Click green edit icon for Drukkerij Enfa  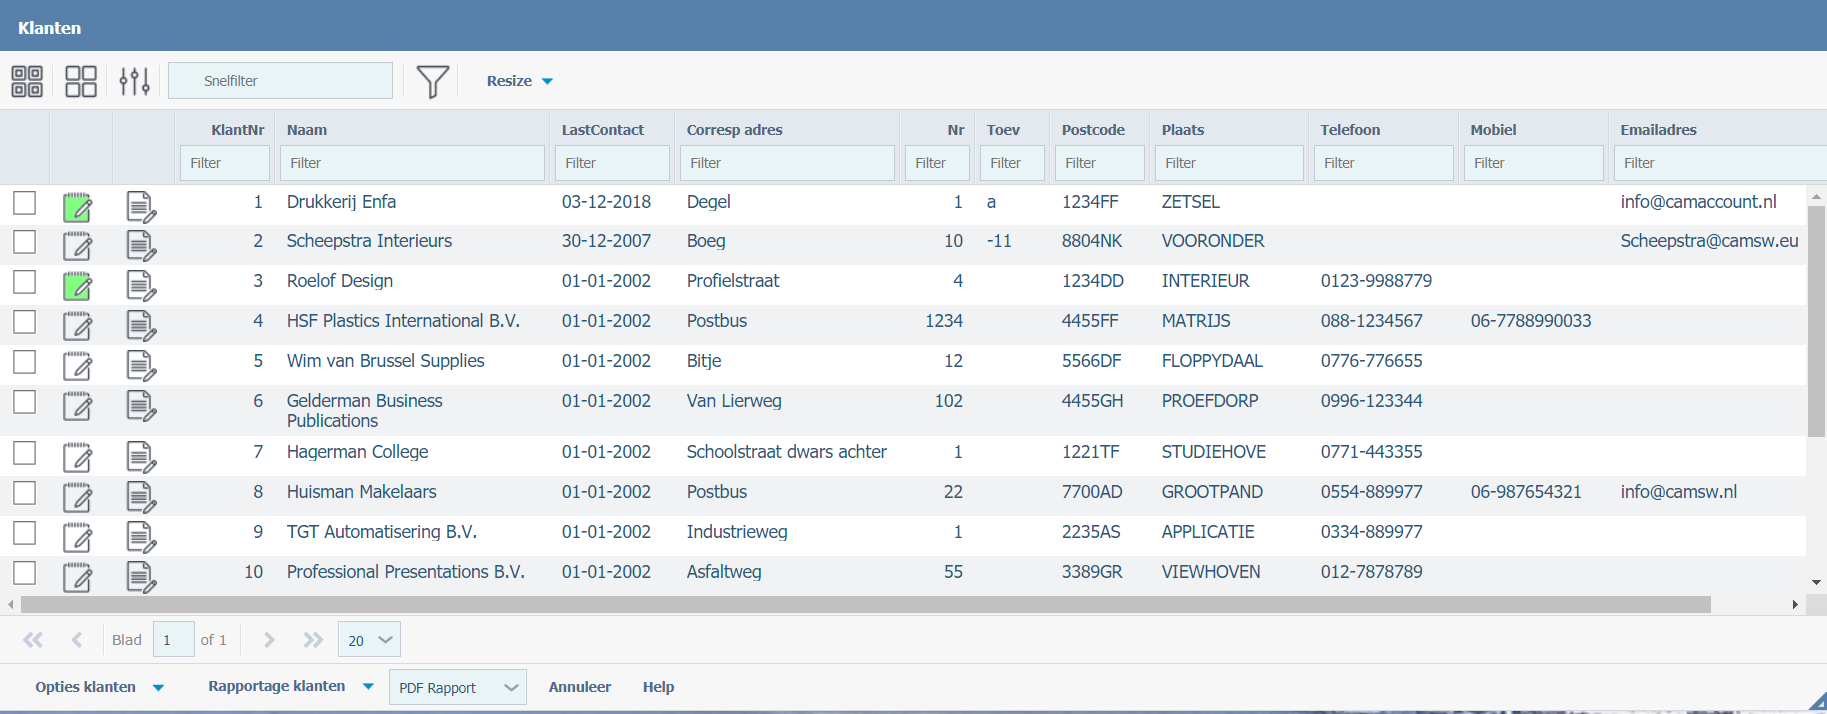tap(78, 207)
